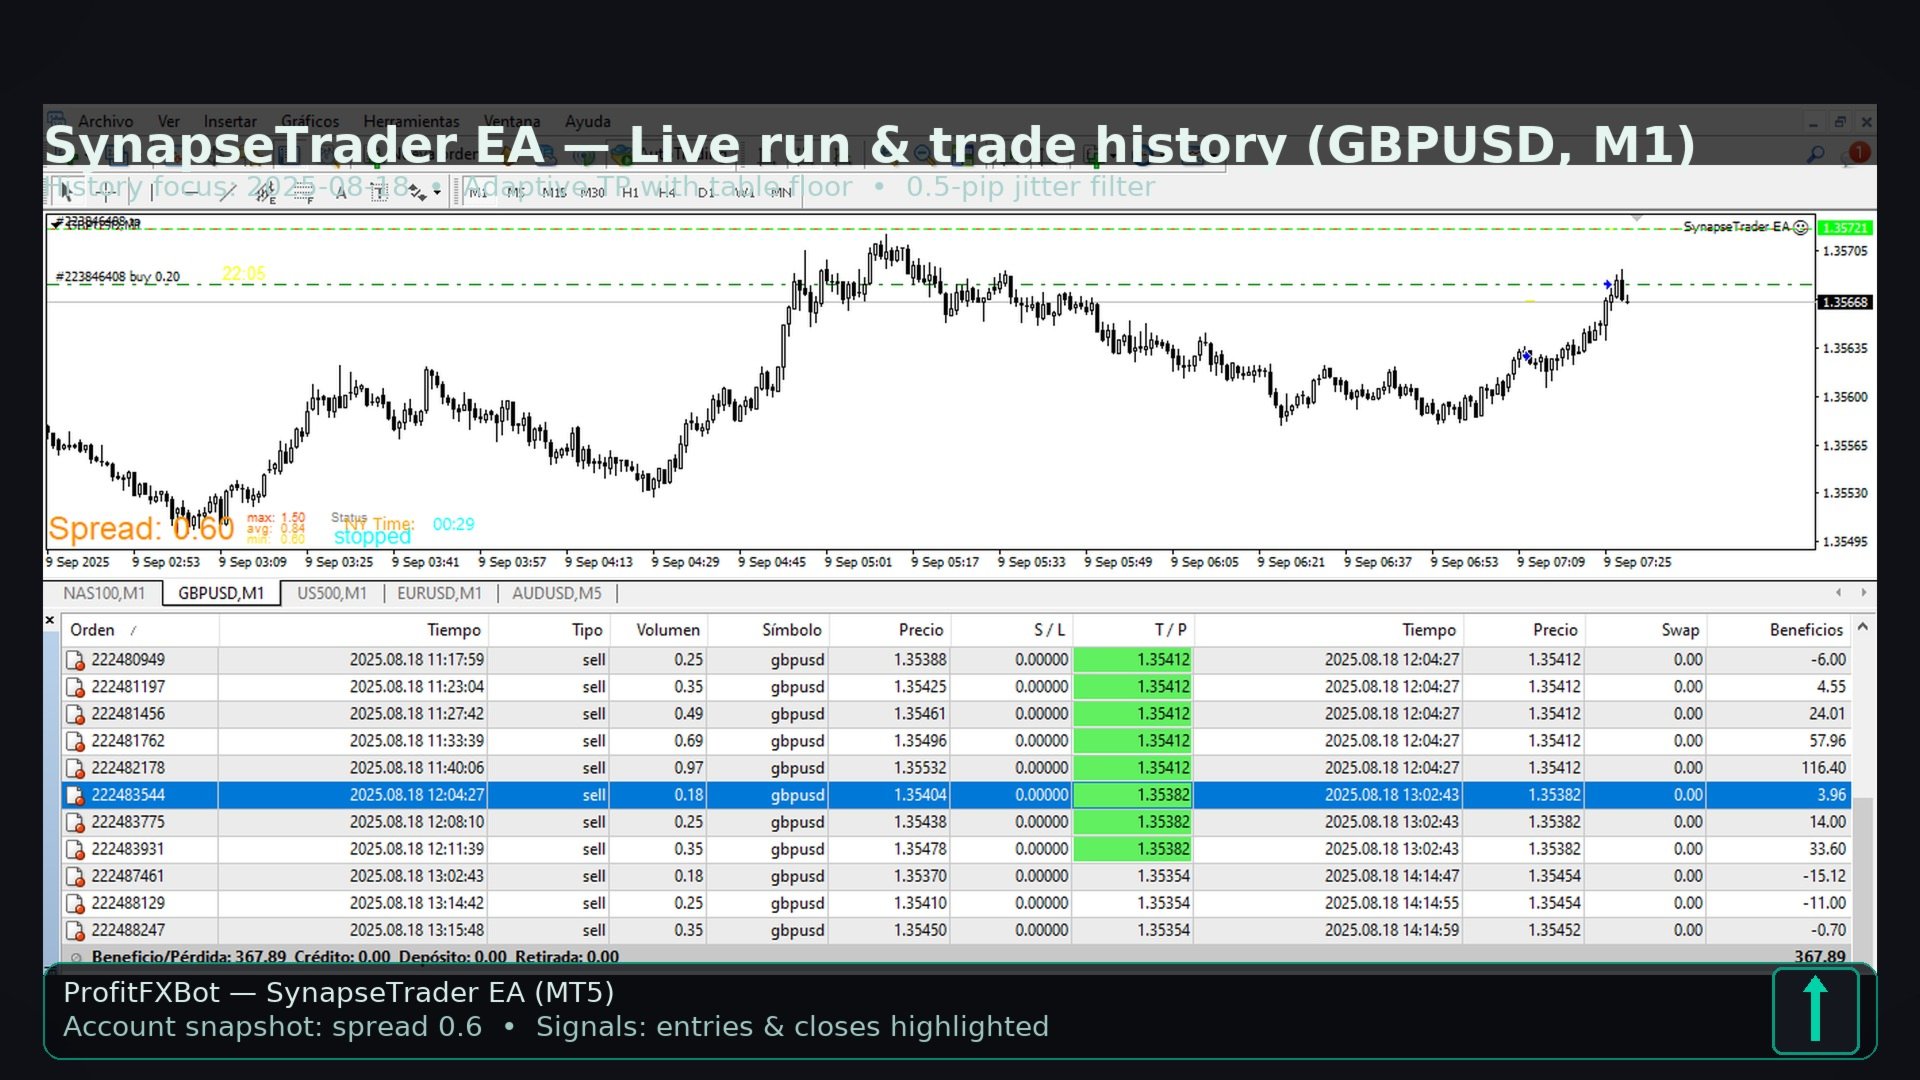Select the cursor pointer tool
This screenshot has width=1920, height=1080.
tap(65, 192)
